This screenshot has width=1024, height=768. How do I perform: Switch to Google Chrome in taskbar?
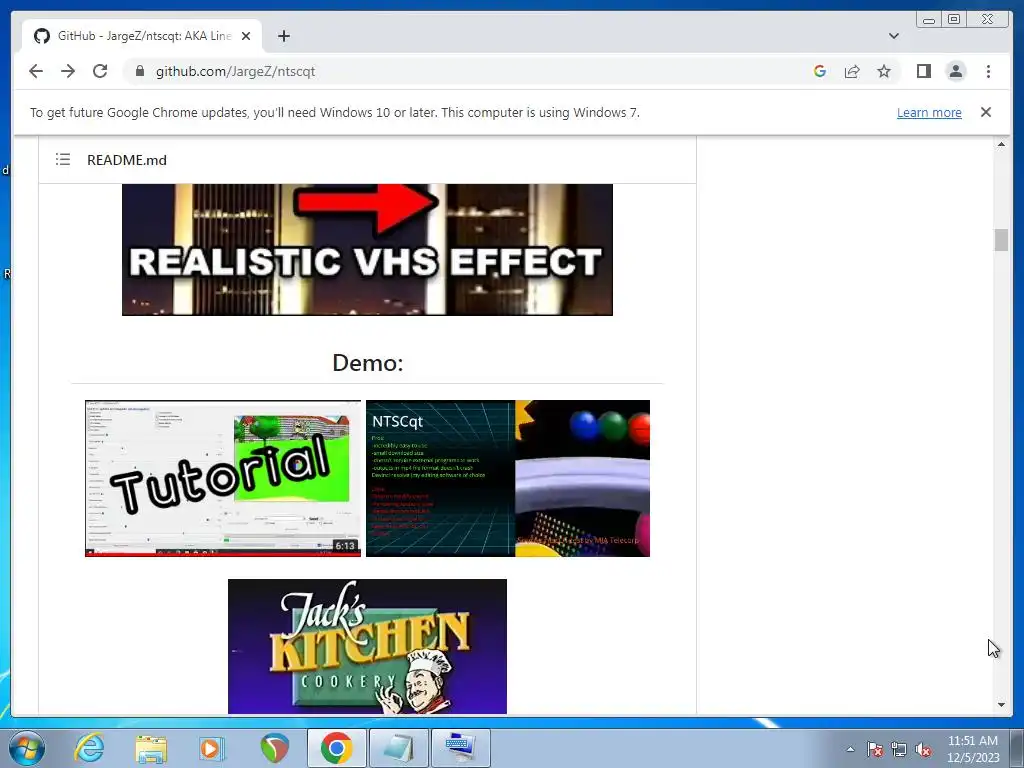(x=337, y=748)
